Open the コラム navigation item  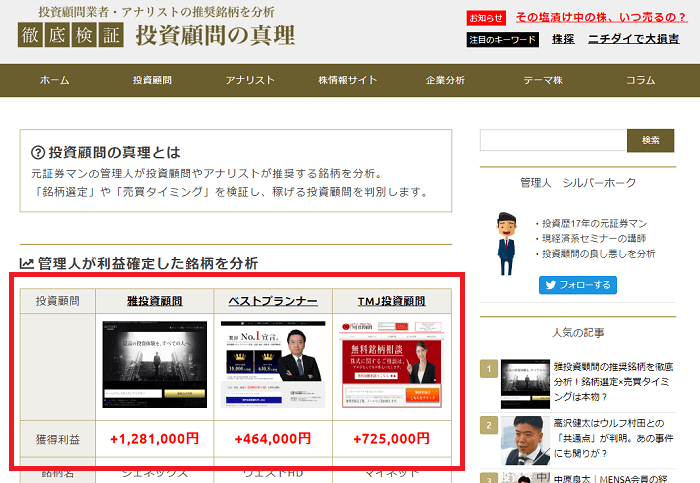click(x=641, y=80)
